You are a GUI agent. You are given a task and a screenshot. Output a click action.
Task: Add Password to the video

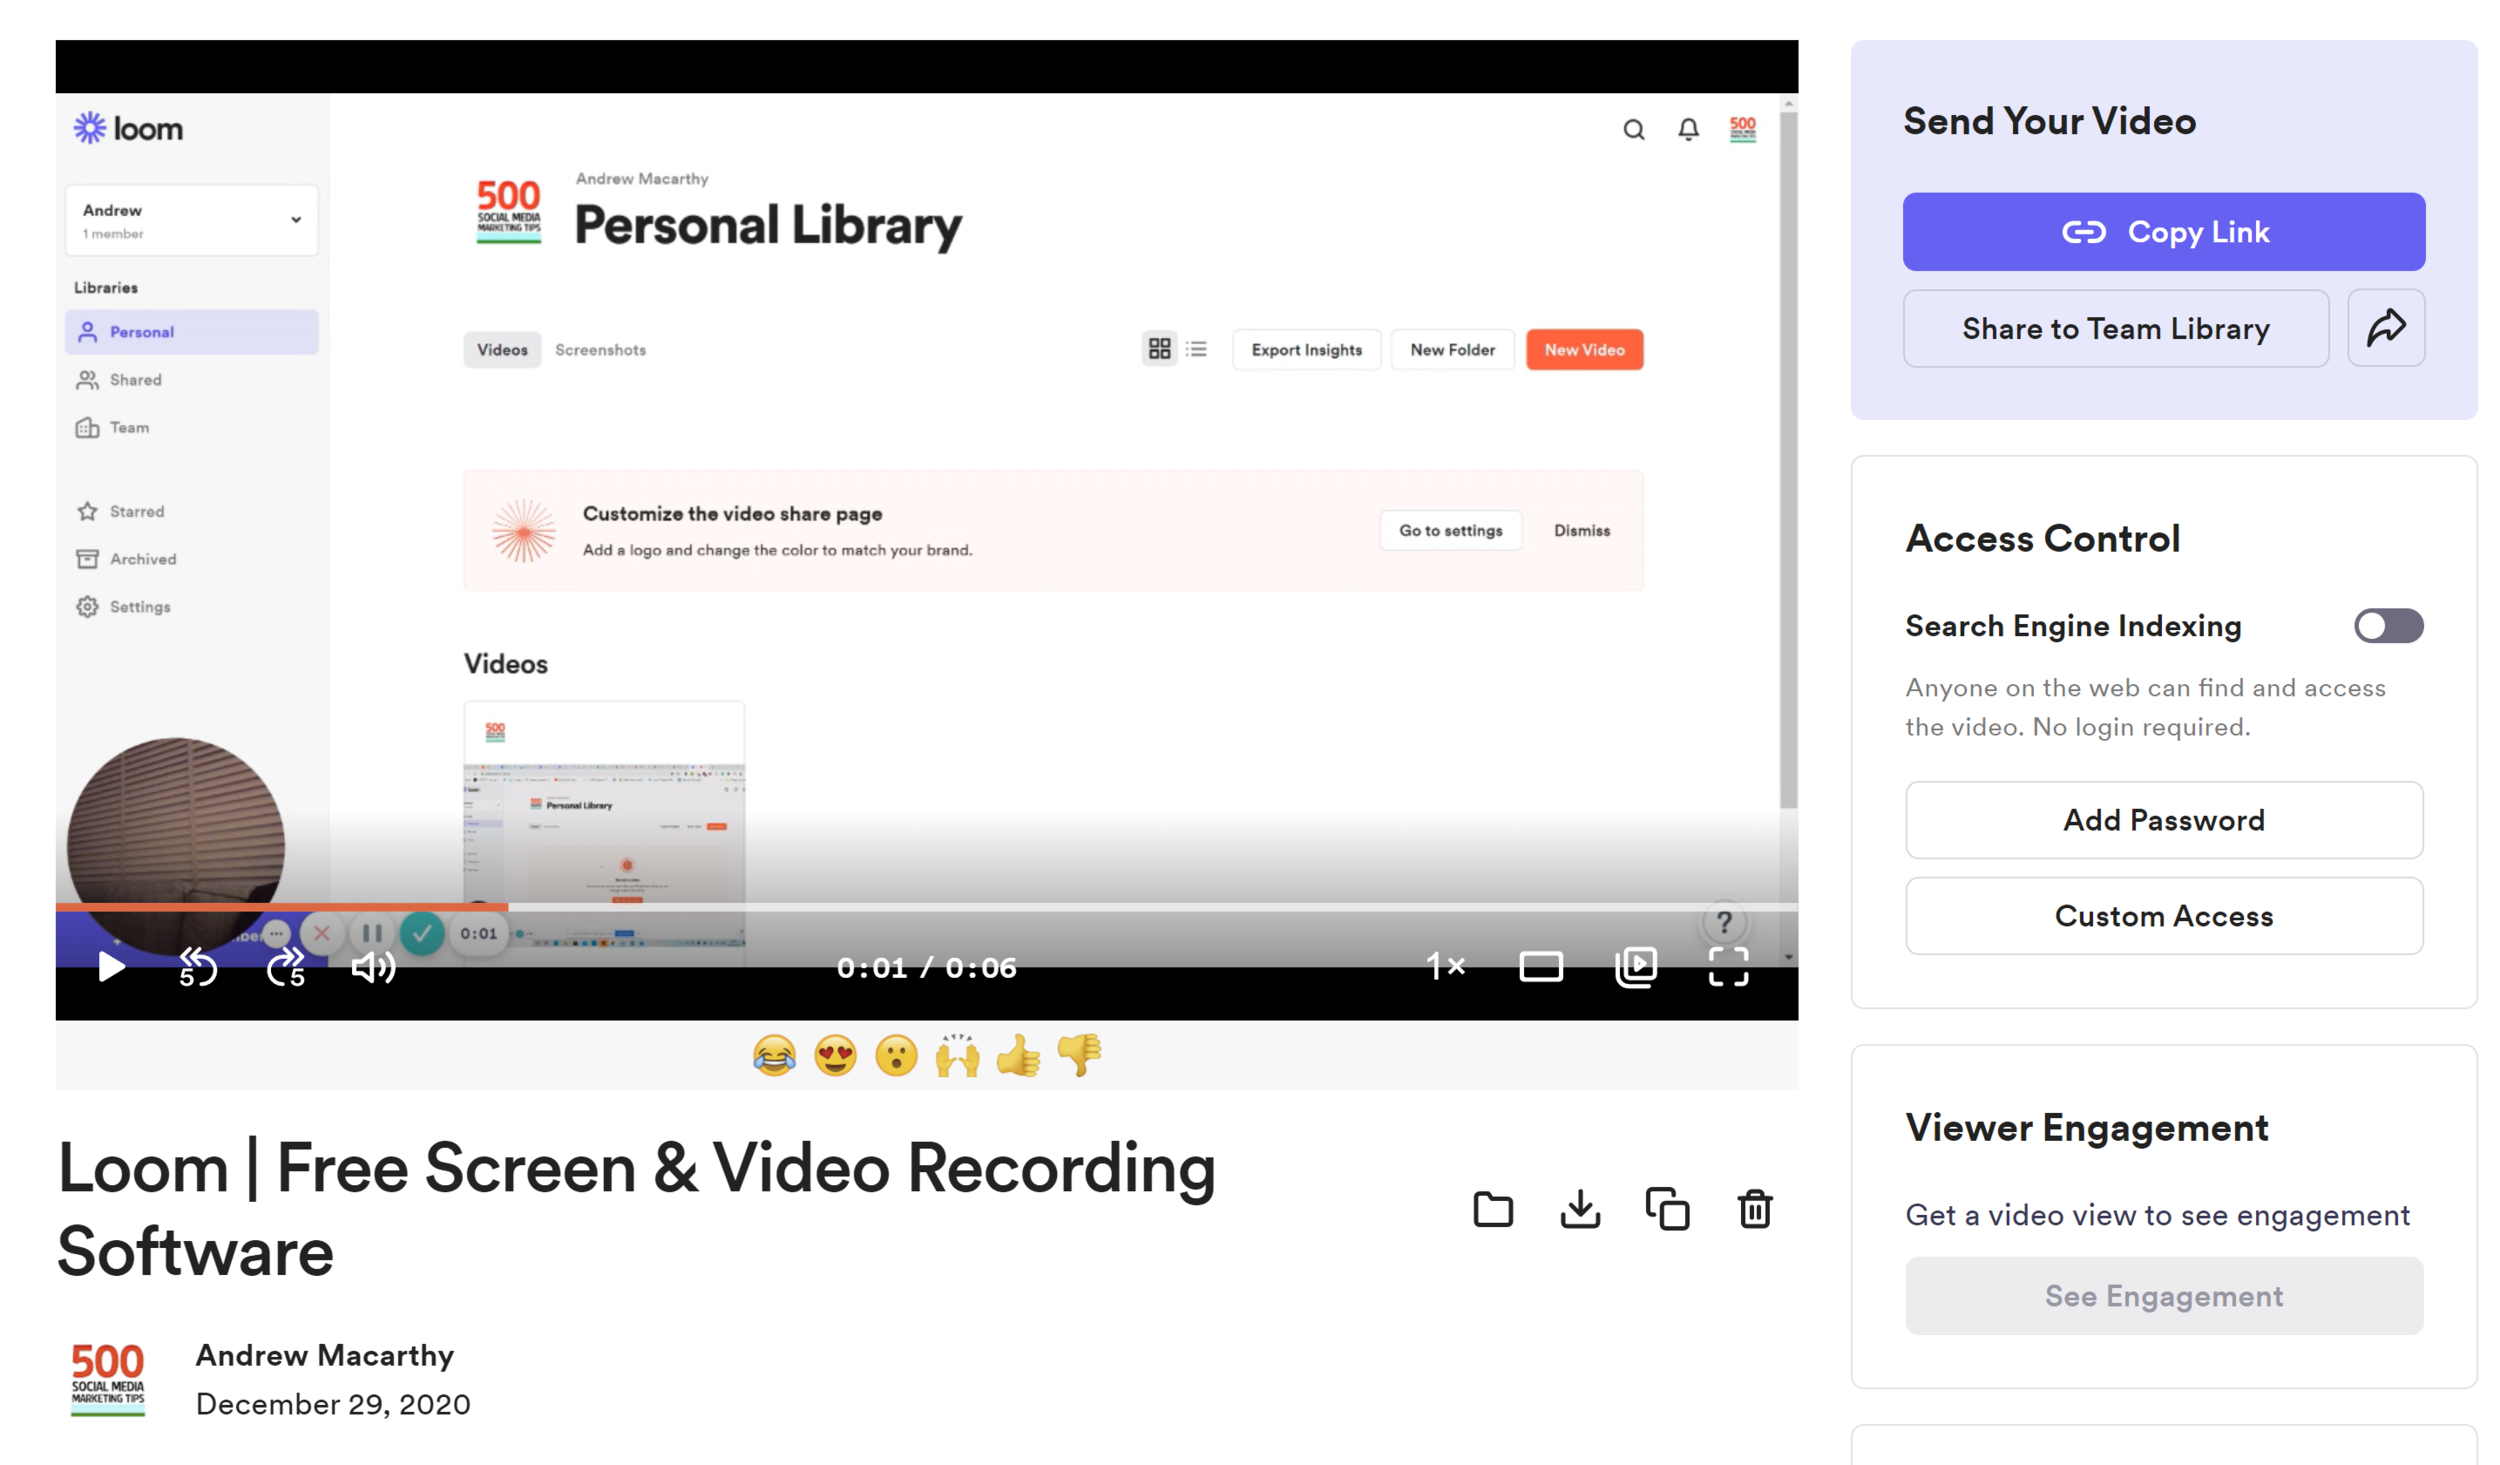(2163, 820)
